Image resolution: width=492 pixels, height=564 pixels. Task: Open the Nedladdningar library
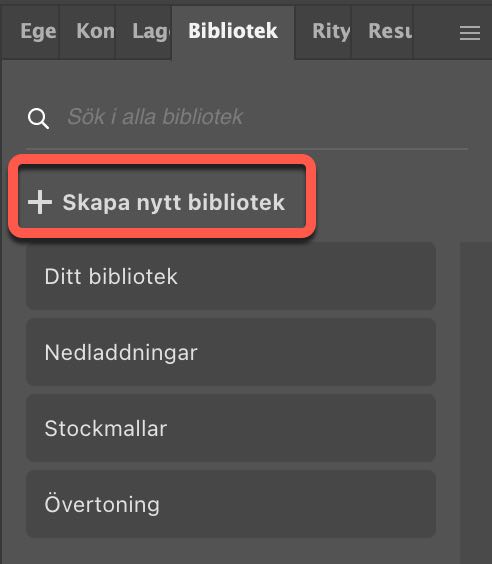(231, 352)
